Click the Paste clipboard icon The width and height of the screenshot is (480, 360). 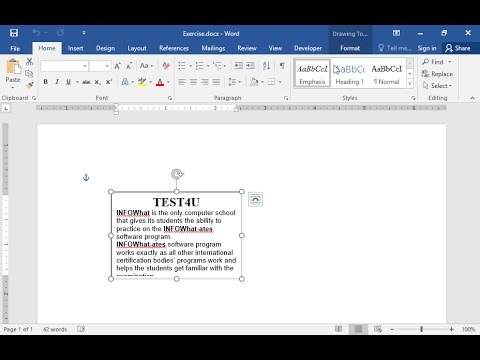point(13,66)
